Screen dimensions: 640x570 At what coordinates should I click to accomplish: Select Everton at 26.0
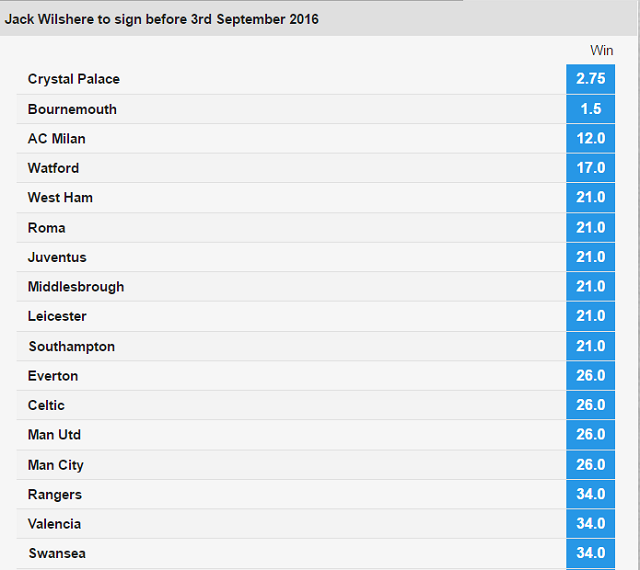pos(590,376)
